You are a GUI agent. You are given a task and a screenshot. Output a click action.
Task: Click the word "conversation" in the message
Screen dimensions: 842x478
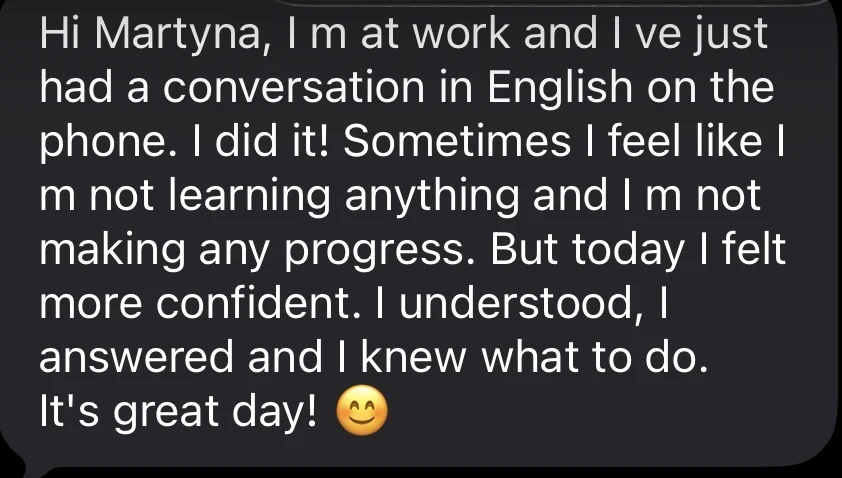[293, 88]
